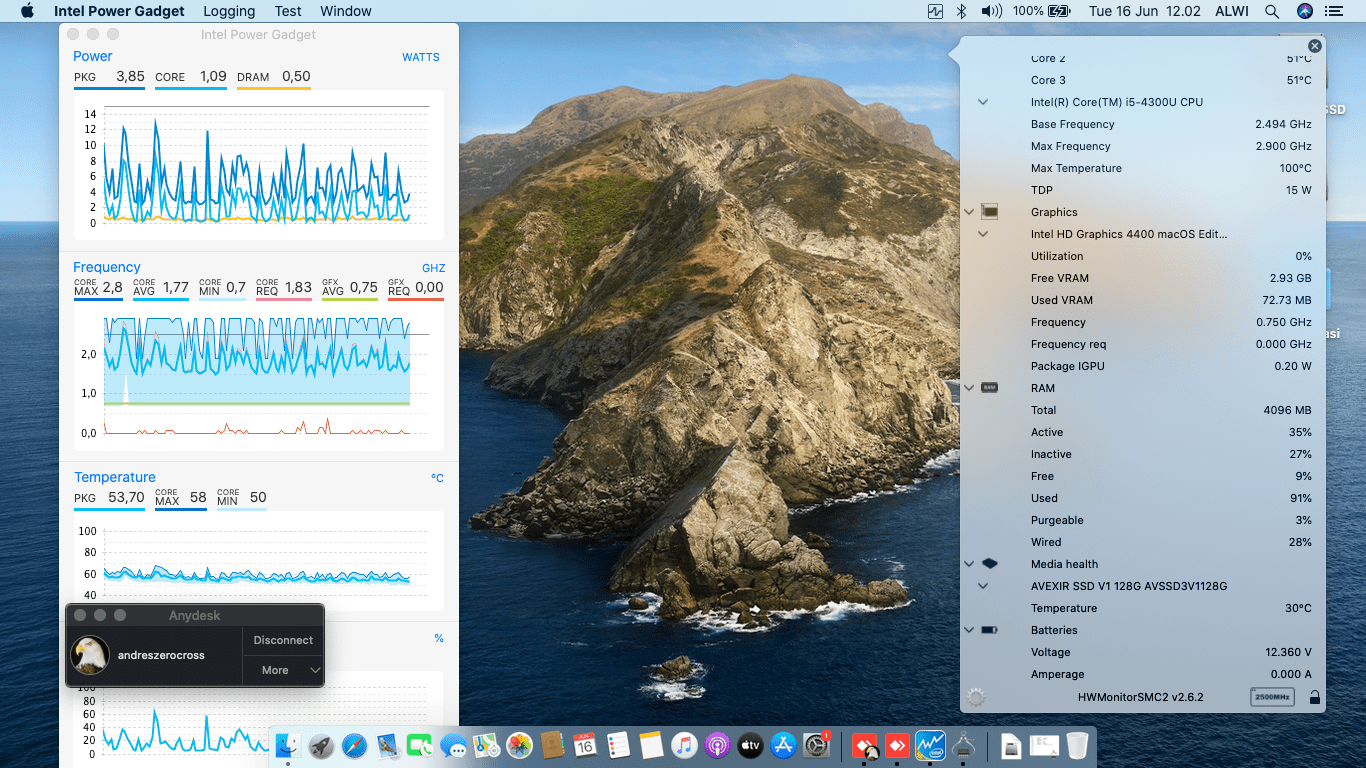
Task: Open System Preferences with badge in the Dock
Action: (817, 745)
